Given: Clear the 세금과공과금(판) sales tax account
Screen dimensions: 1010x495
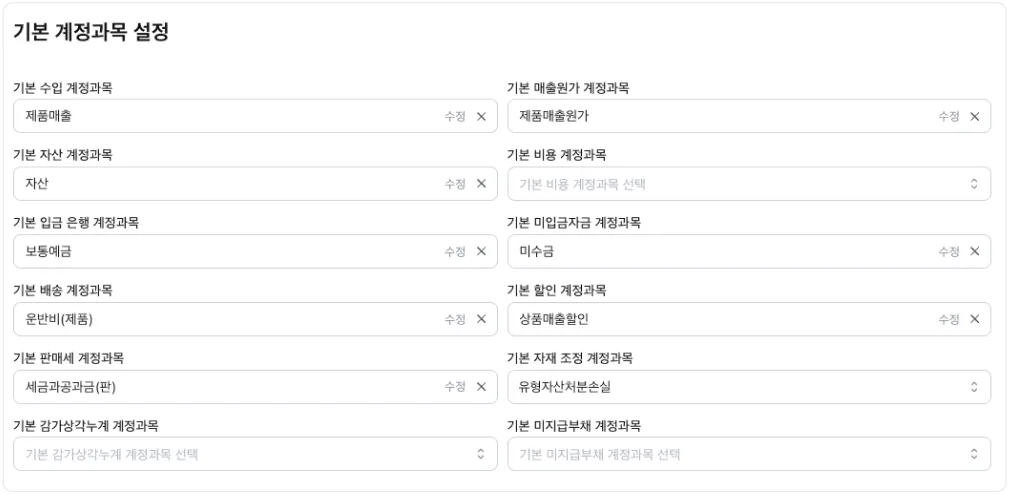Looking at the screenshot, I should click(x=481, y=387).
